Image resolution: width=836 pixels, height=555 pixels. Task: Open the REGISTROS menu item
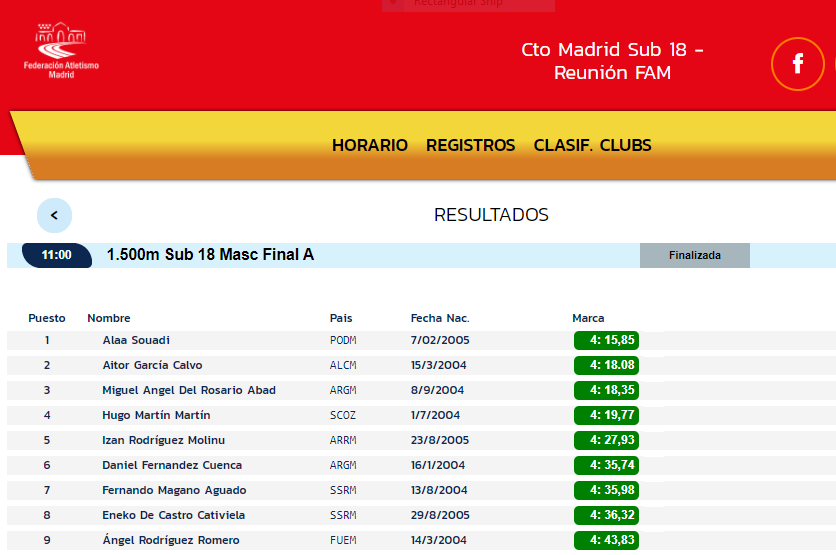(x=470, y=145)
